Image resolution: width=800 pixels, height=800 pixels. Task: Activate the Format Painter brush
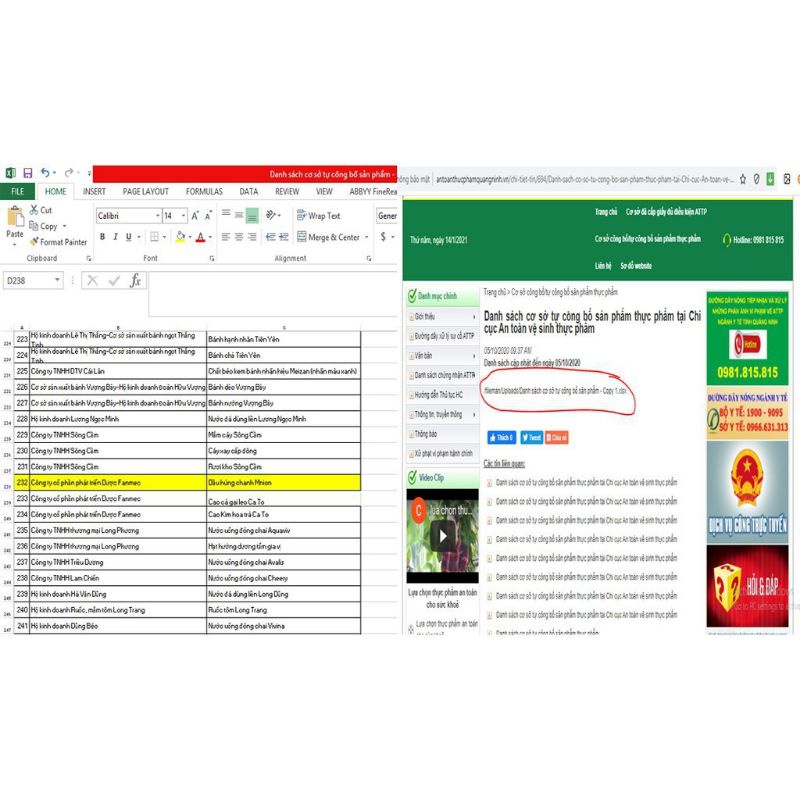[58, 242]
